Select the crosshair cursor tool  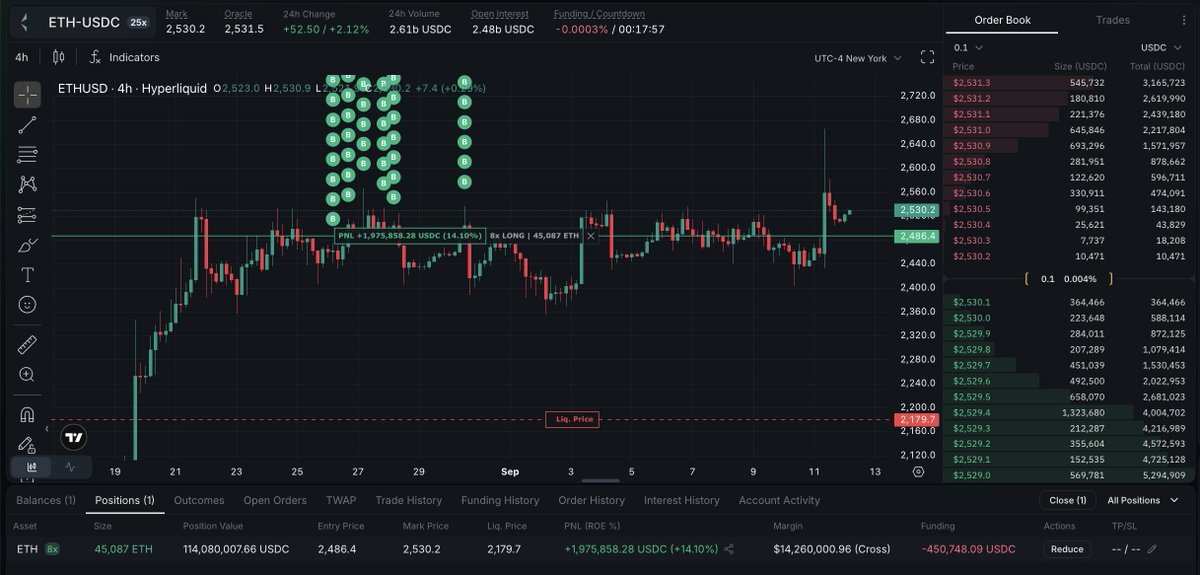pos(27,95)
